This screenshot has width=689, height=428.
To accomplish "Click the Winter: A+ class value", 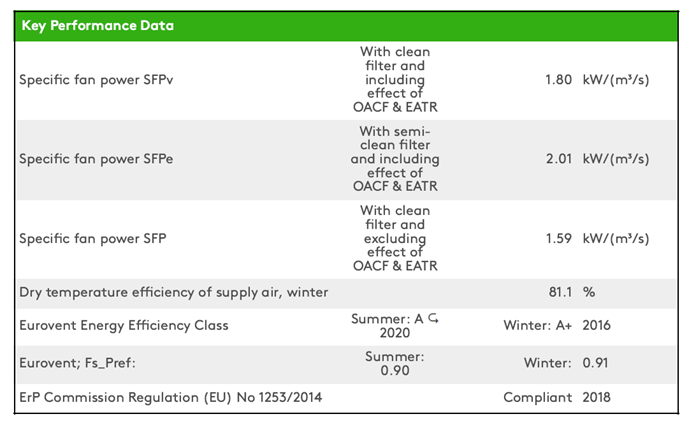I will [x=537, y=325].
